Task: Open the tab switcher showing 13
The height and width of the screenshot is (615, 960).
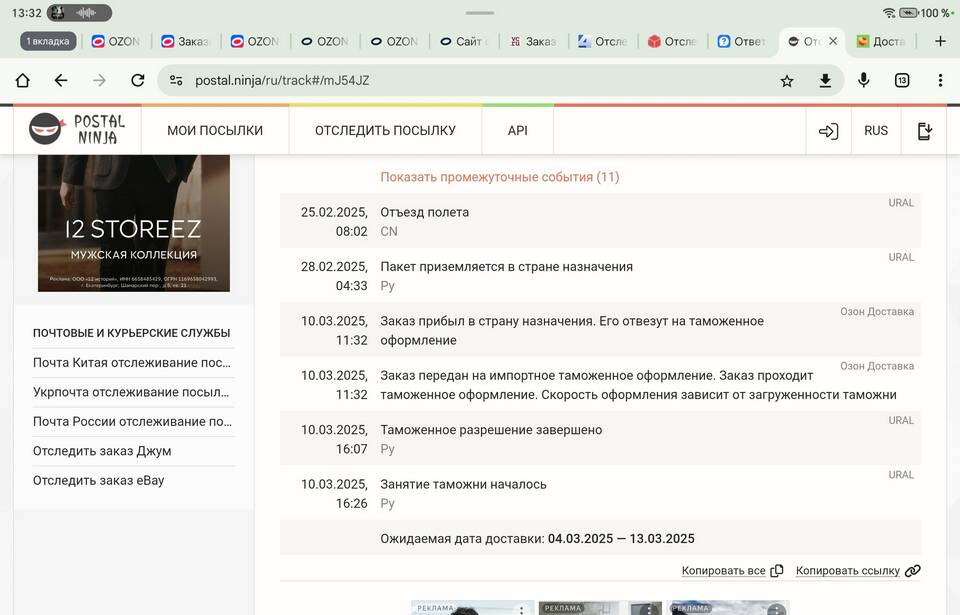Action: (x=902, y=80)
